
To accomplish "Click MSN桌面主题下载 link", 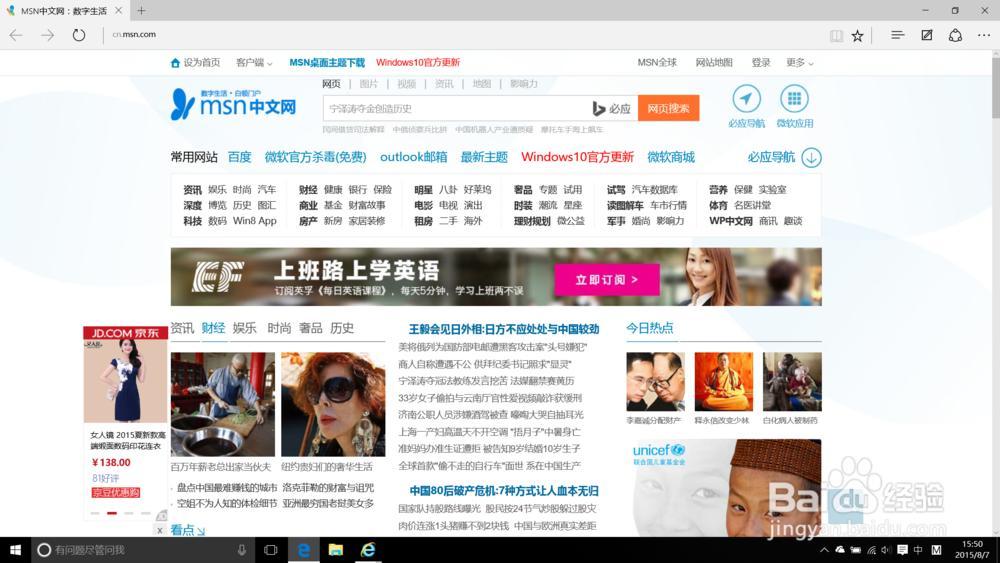I will (x=327, y=62).
